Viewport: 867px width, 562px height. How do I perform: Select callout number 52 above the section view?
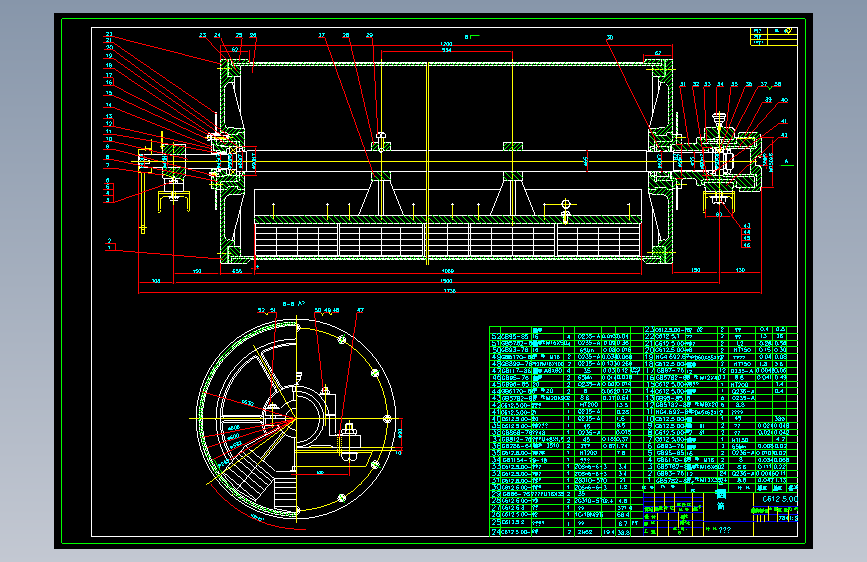(261, 310)
